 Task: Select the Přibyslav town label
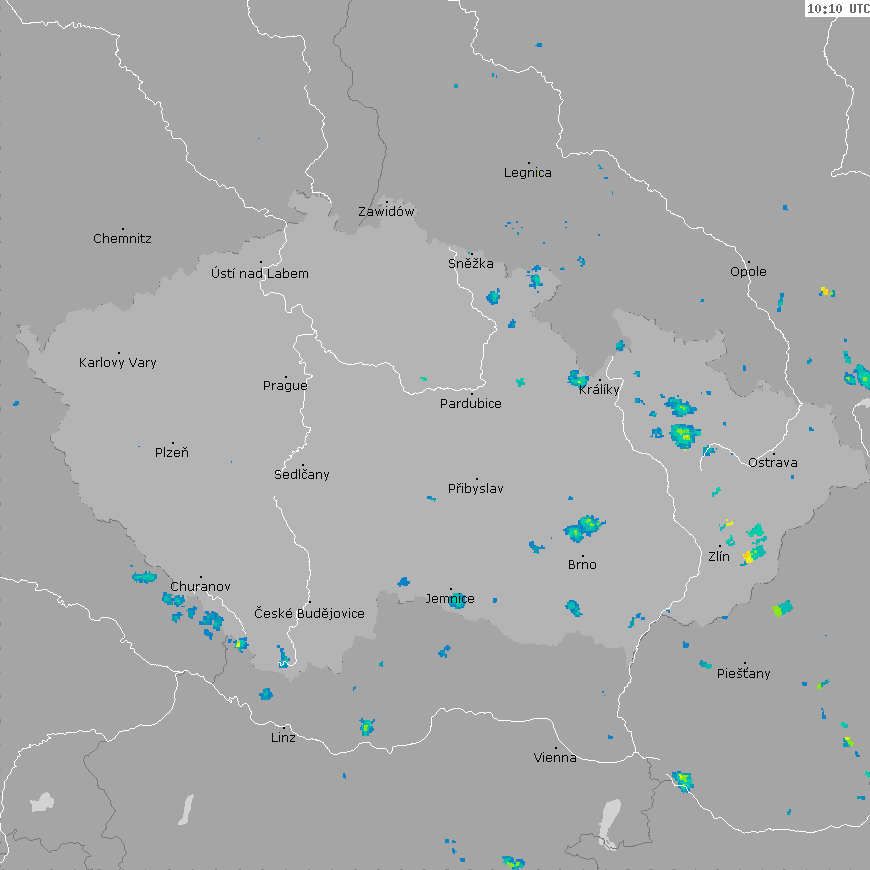(x=476, y=489)
